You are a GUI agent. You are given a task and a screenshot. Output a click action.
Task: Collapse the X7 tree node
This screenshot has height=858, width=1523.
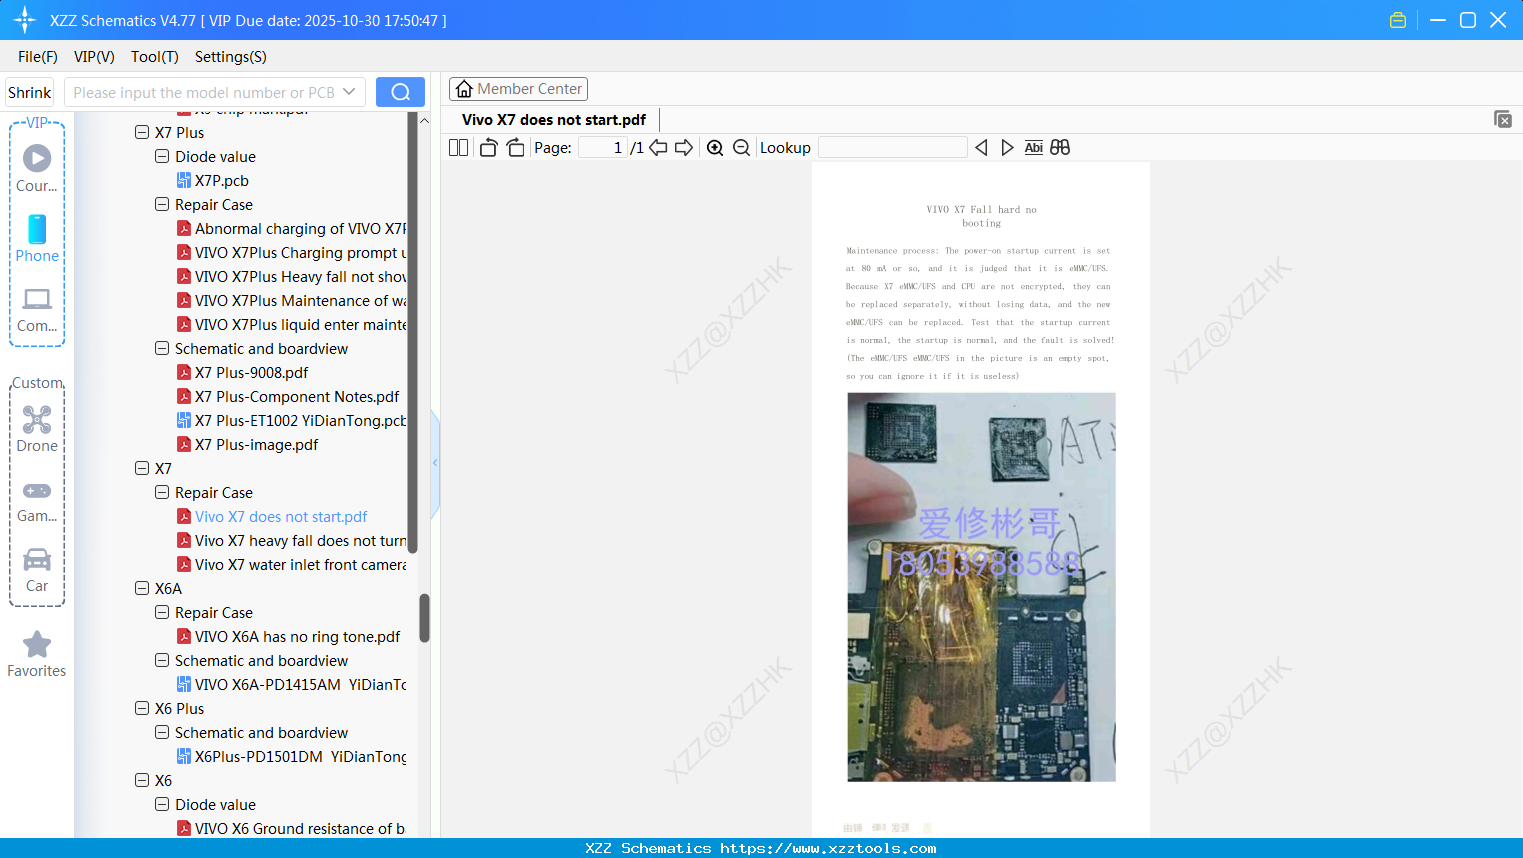(142, 468)
